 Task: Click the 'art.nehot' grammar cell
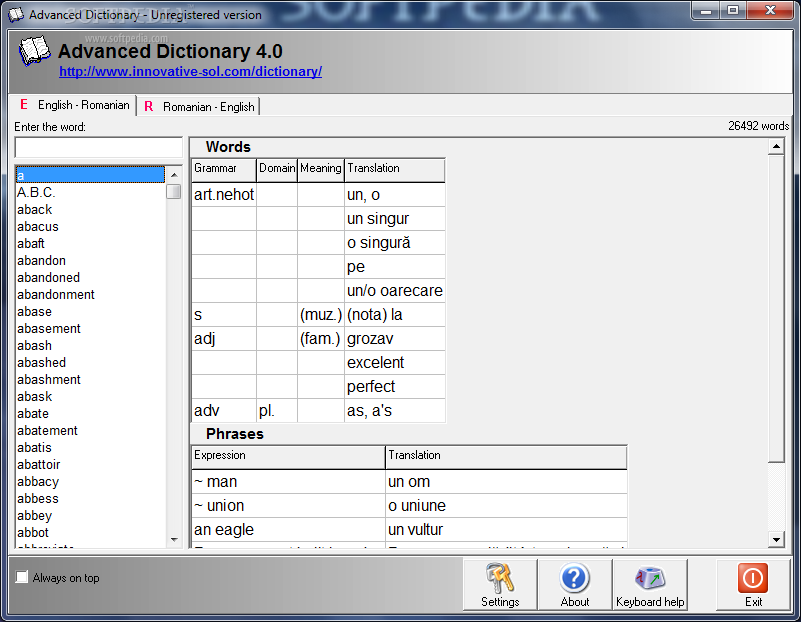224,195
